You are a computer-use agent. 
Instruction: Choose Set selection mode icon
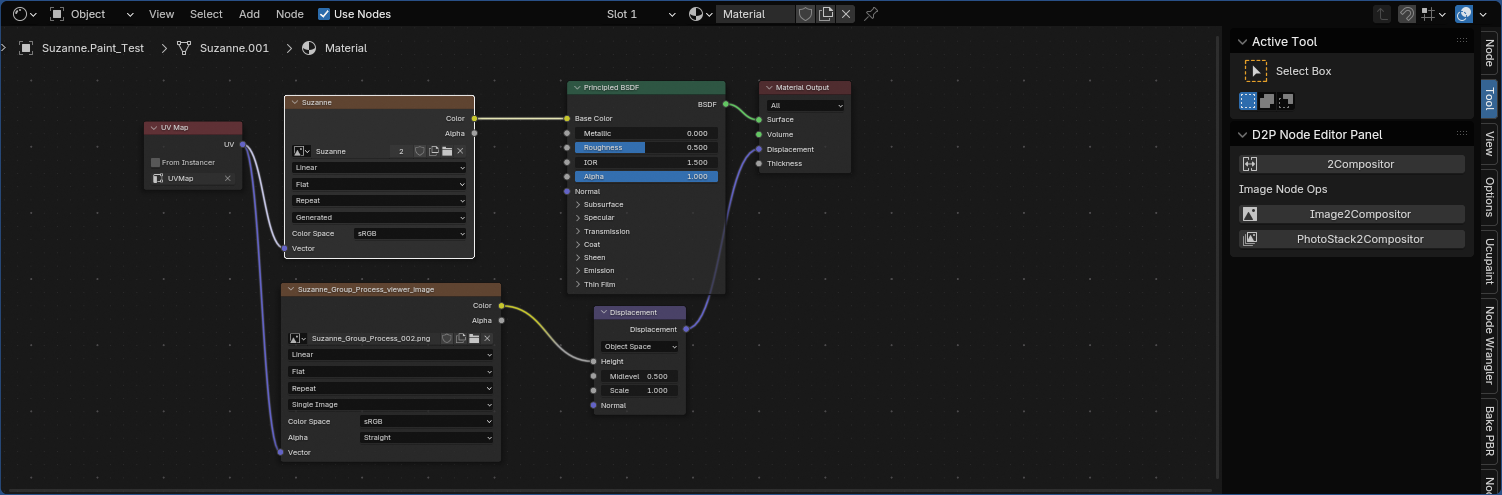tap(1248, 101)
